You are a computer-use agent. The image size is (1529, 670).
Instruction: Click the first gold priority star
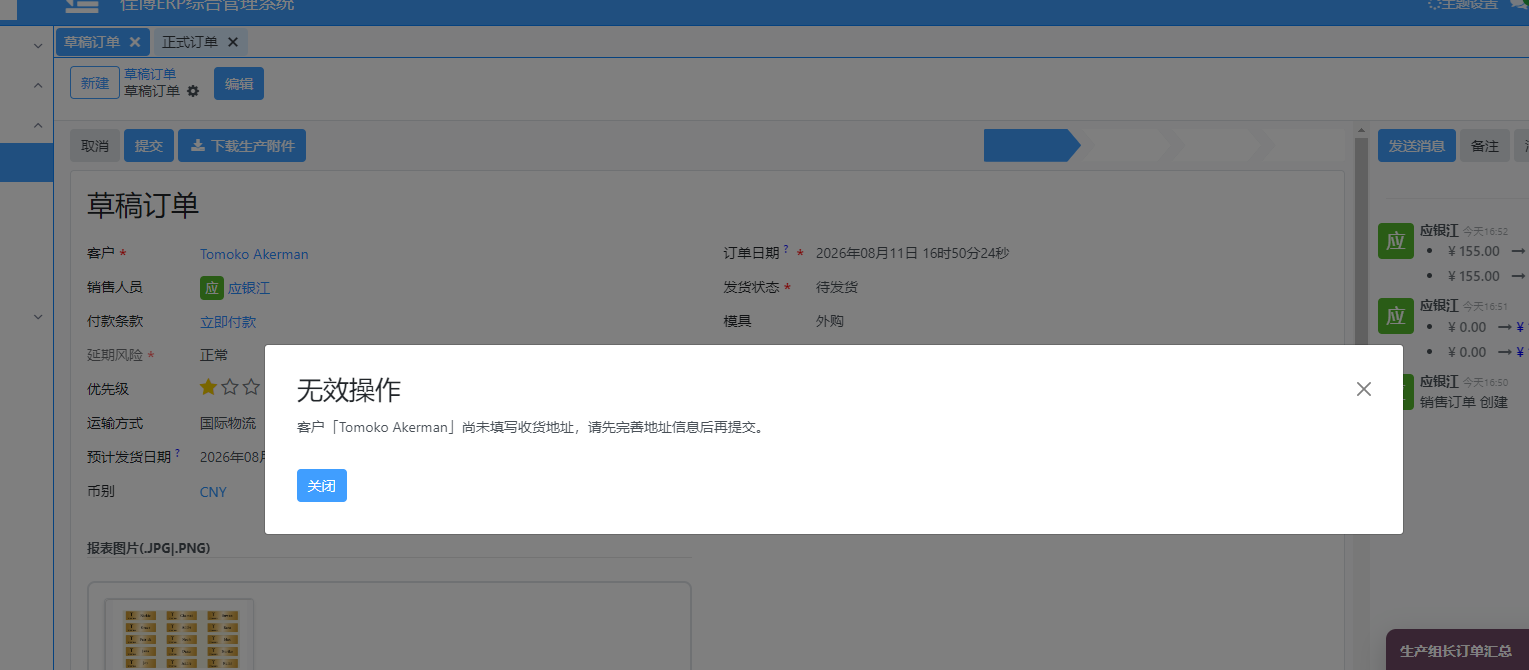[x=208, y=387]
